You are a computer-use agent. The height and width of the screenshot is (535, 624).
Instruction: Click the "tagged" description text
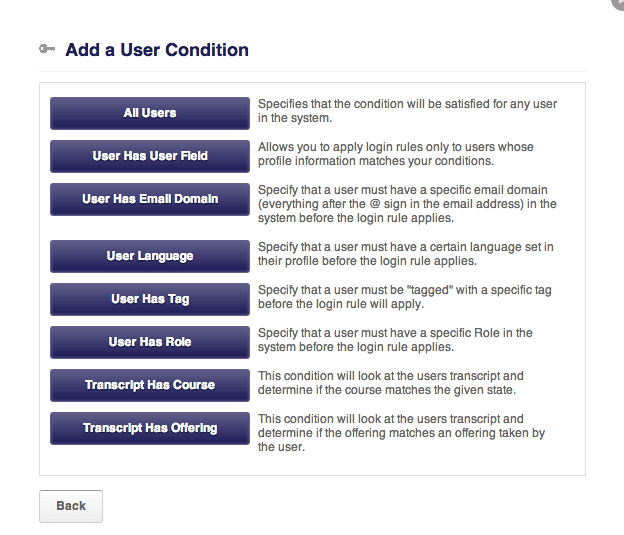pos(405,297)
